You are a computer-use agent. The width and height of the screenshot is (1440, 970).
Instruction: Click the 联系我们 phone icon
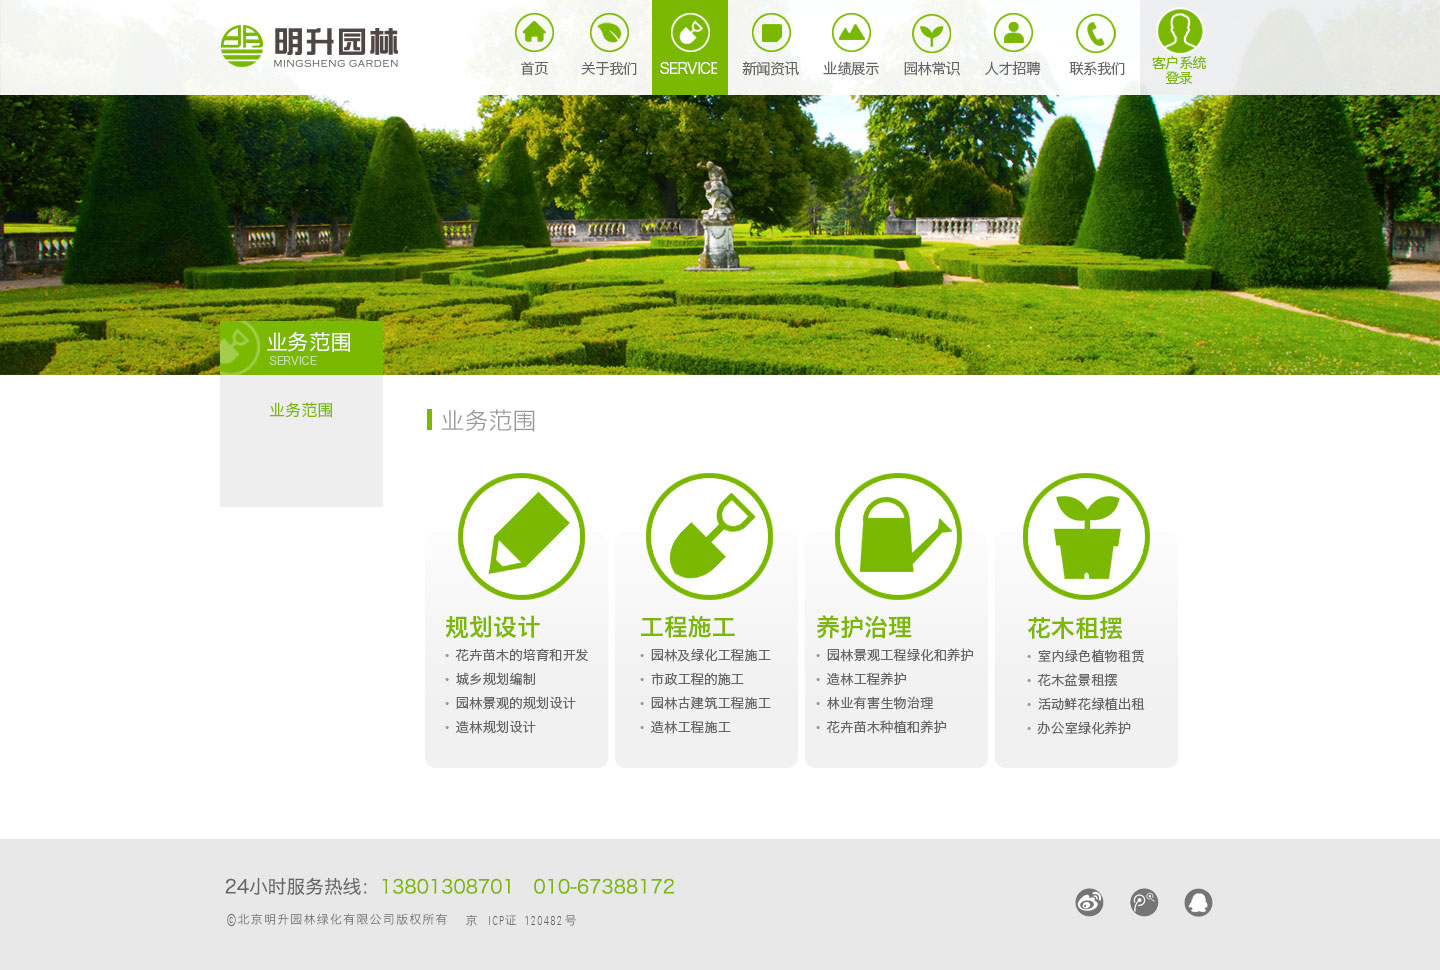pos(1096,34)
